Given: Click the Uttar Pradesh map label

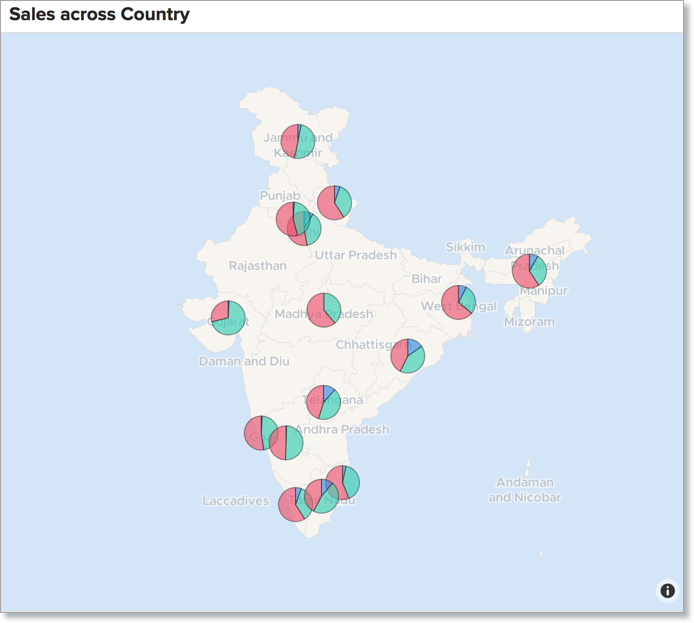Looking at the screenshot, I should click(x=355, y=255).
